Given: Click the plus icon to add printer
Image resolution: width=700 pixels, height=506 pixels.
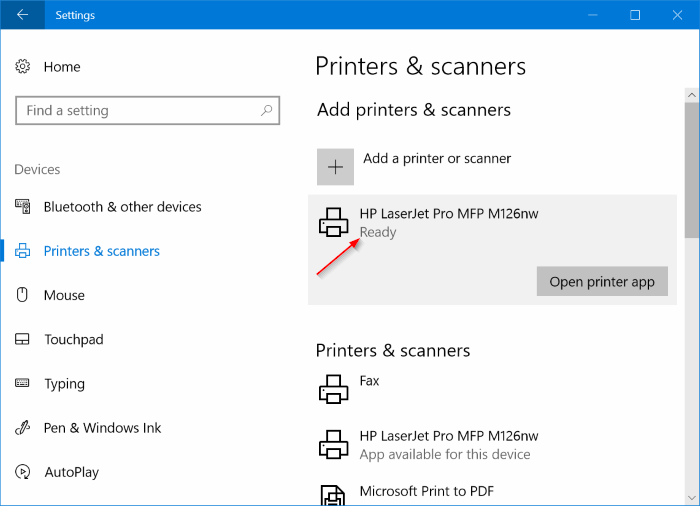Looking at the screenshot, I should point(335,167).
